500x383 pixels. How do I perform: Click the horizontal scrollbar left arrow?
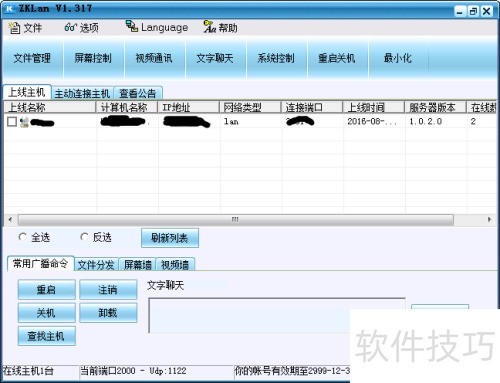pos(10,219)
